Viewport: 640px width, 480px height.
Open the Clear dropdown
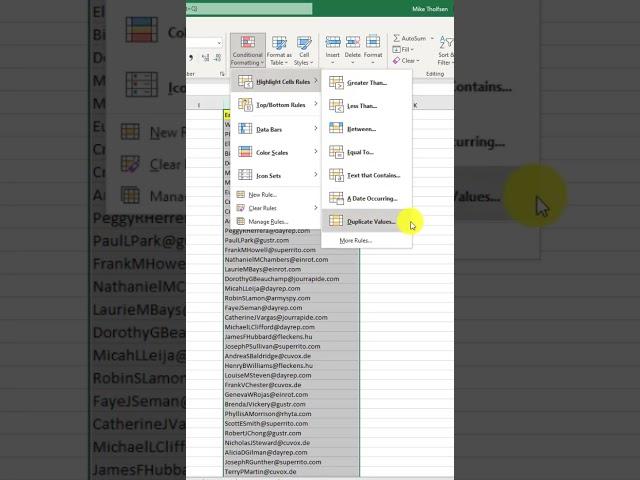click(407, 60)
